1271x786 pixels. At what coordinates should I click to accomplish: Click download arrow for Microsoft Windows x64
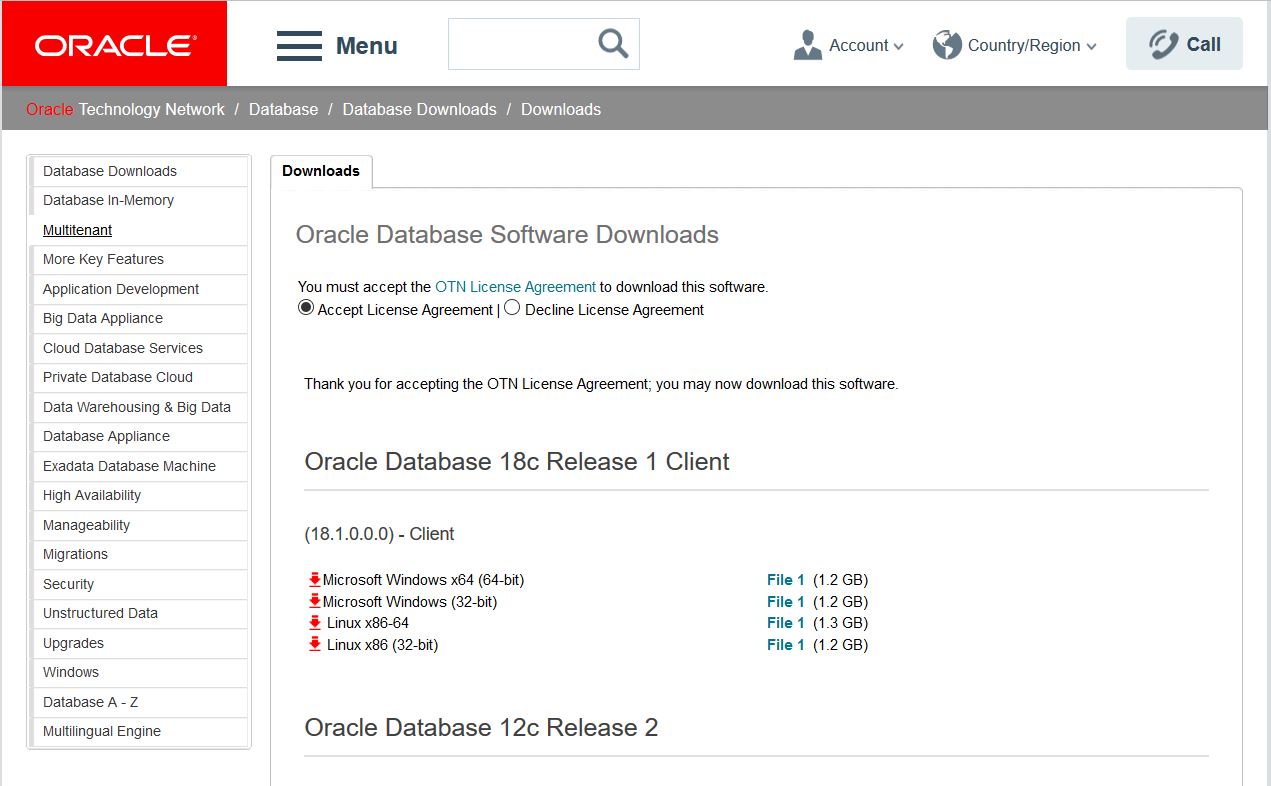click(x=315, y=580)
